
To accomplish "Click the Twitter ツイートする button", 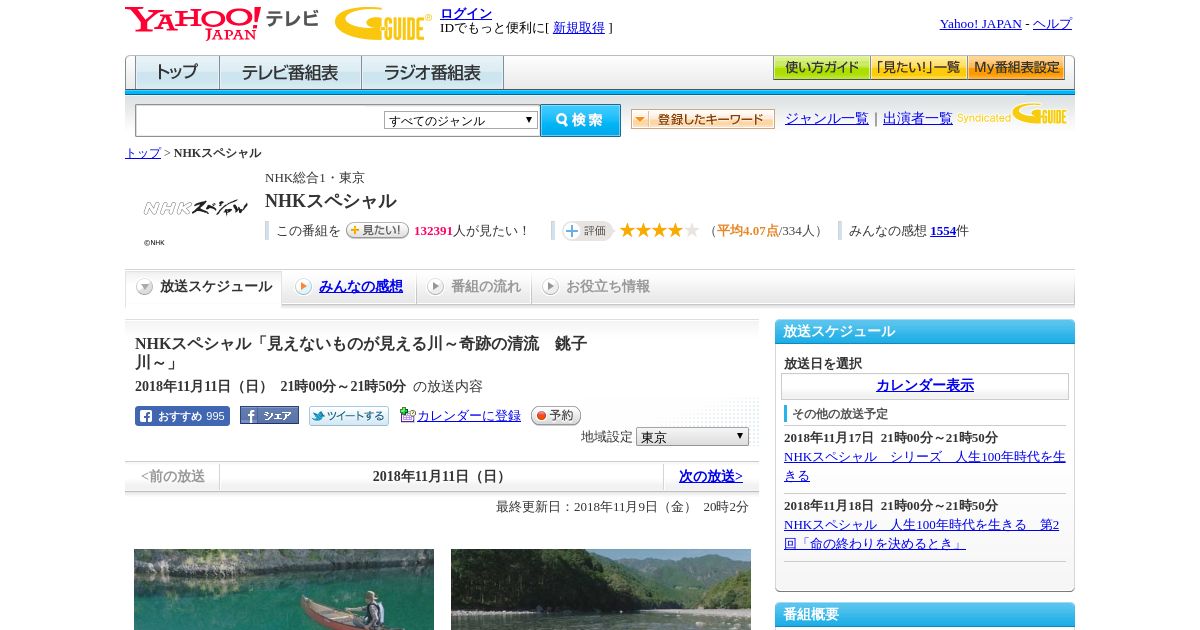I will click(349, 416).
